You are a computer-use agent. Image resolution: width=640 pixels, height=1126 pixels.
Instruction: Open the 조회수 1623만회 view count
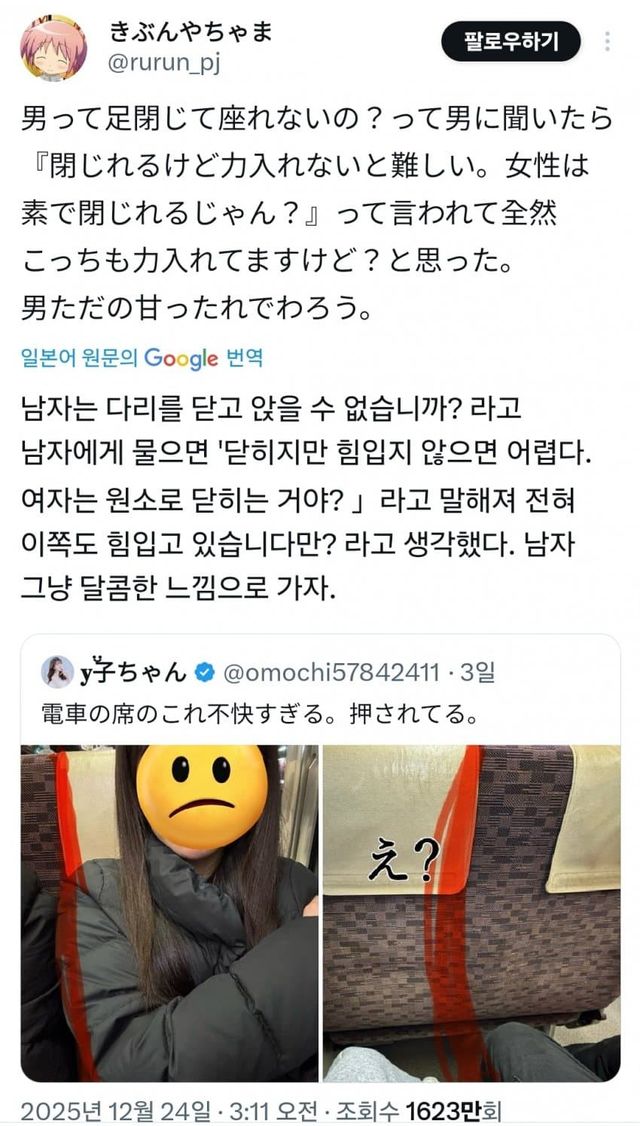[x=412, y=1110]
